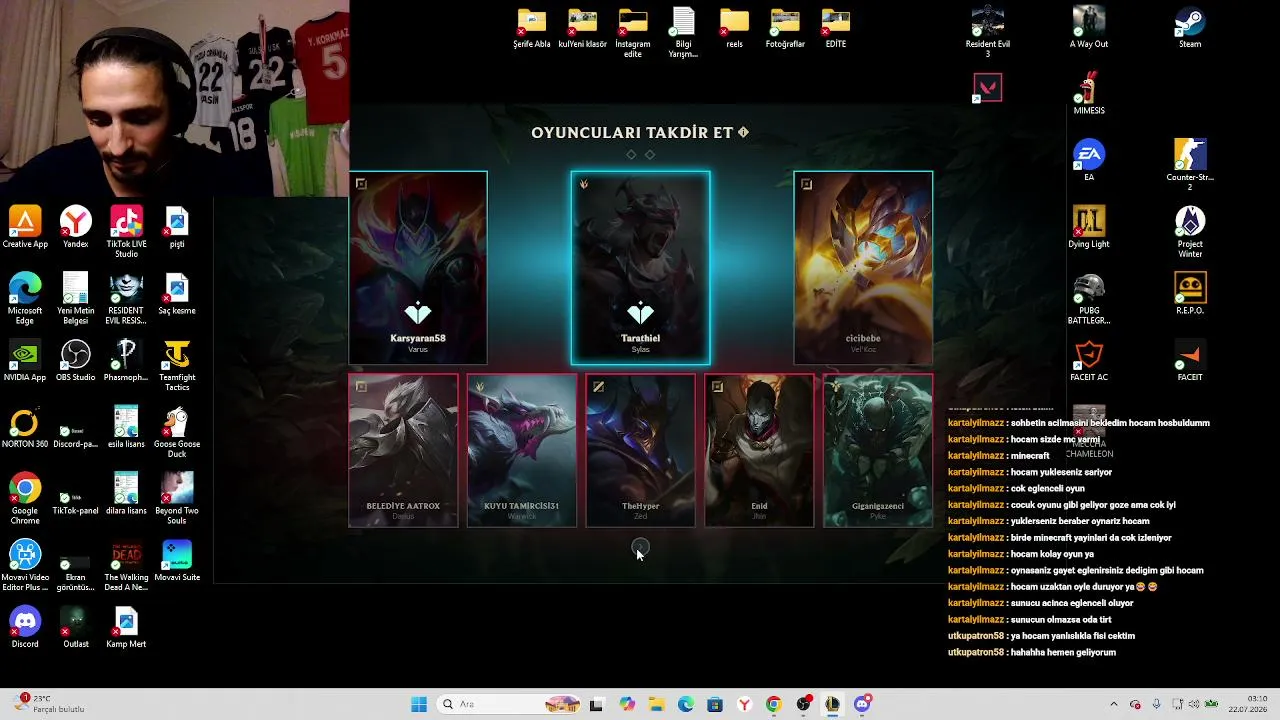Image resolution: width=1280 pixels, height=720 pixels.
Task: Open the Fotoğraflar desktop folder
Action: click(785, 28)
